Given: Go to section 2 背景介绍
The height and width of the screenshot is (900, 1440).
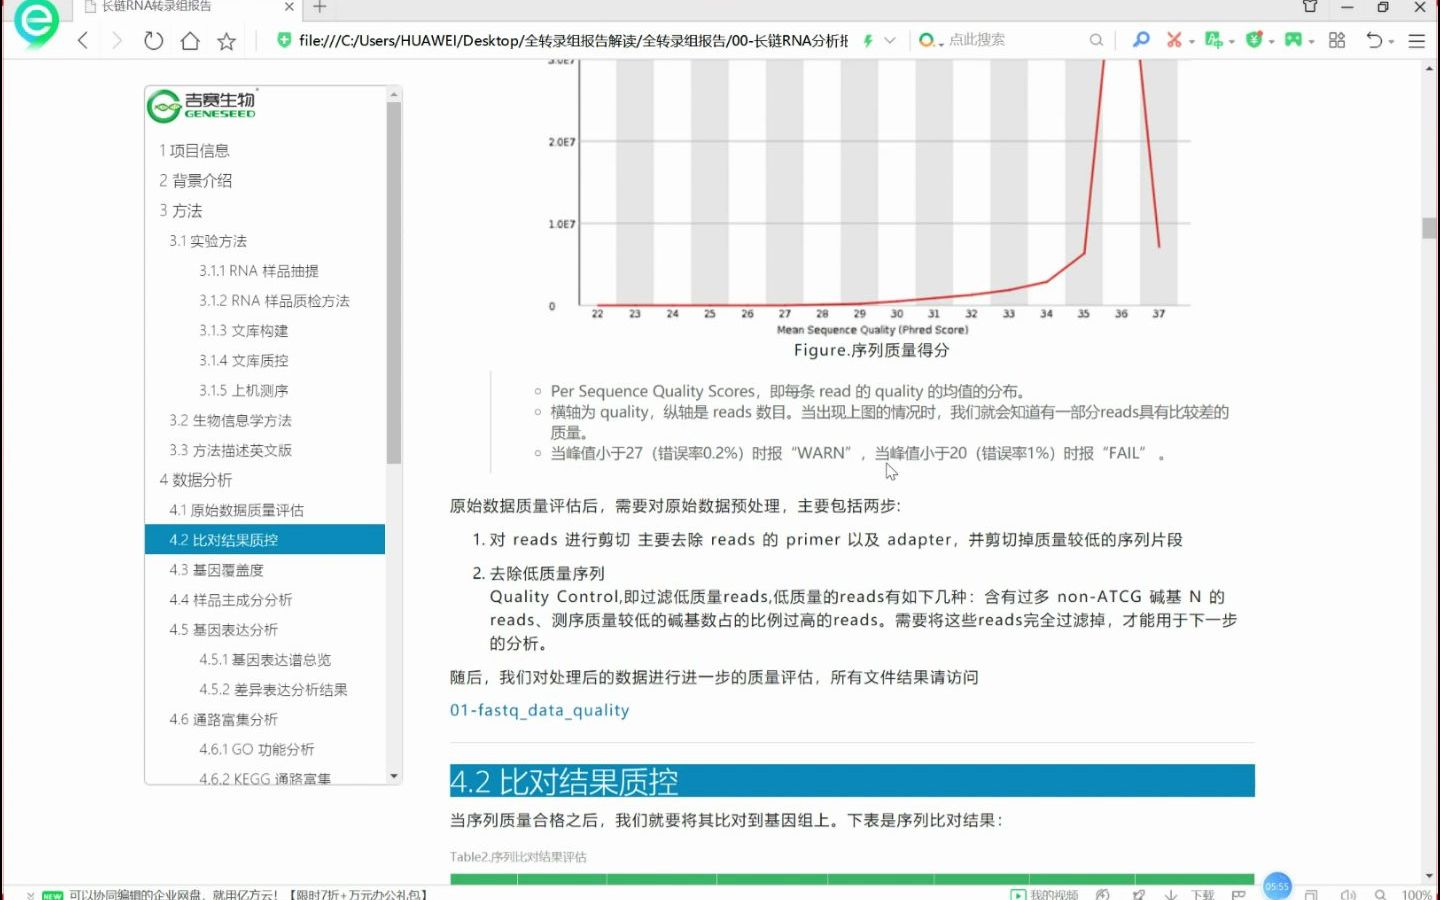Looking at the screenshot, I should (195, 181).
